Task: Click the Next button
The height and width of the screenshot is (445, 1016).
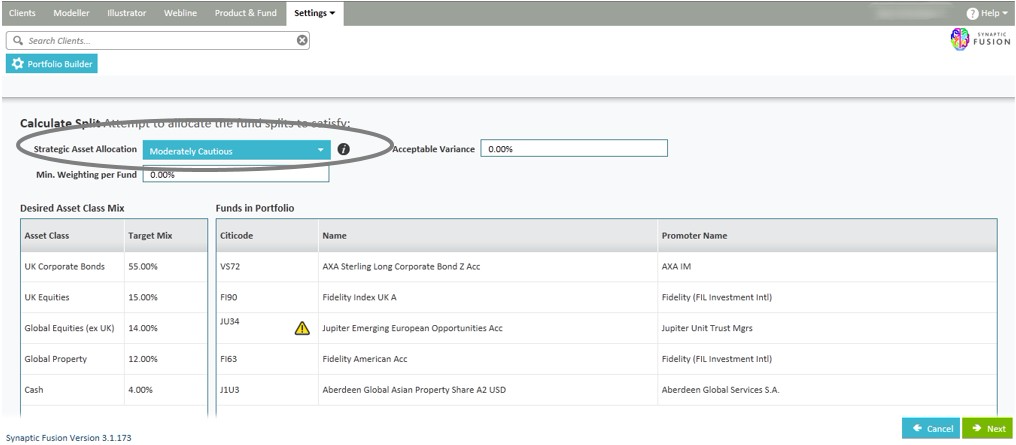Action: (x=987, y=428)
